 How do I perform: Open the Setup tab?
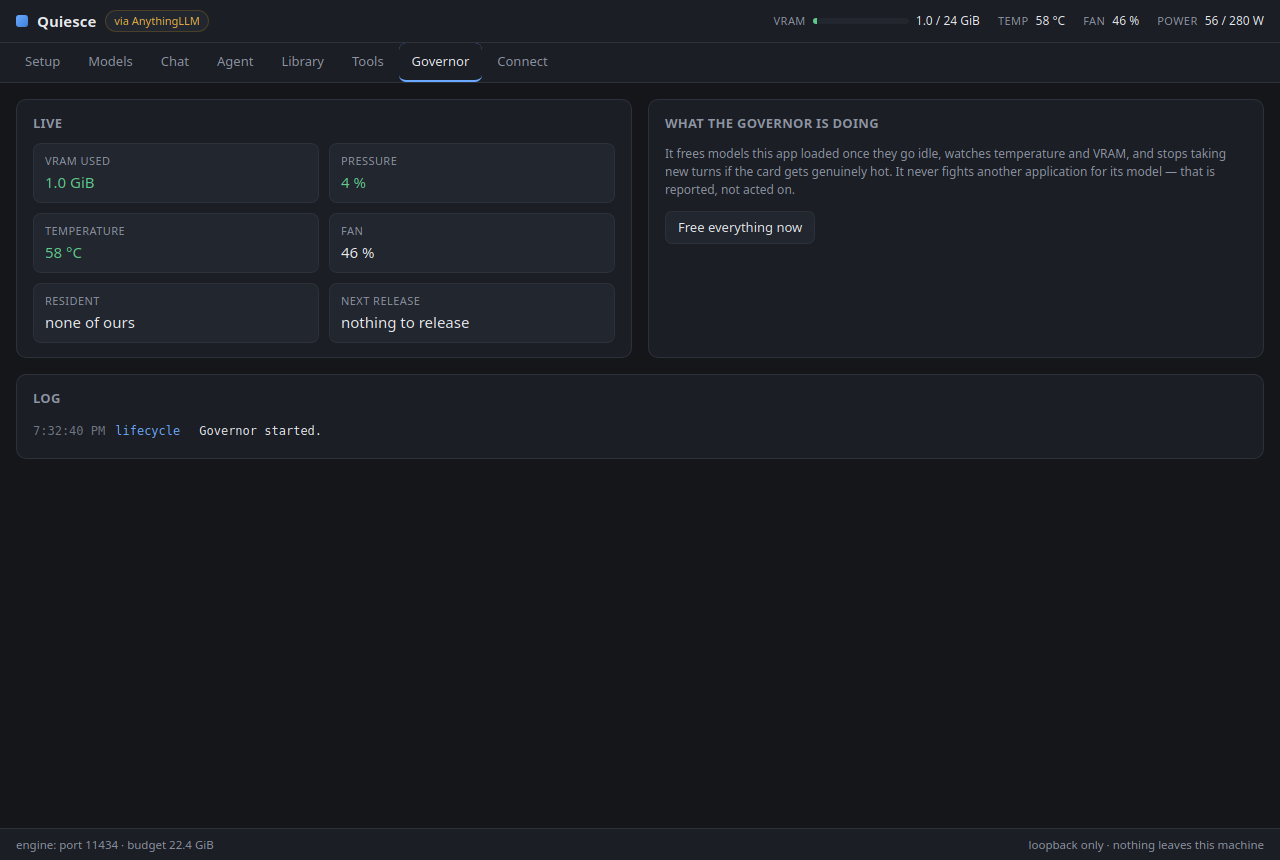tap(43, 61)
